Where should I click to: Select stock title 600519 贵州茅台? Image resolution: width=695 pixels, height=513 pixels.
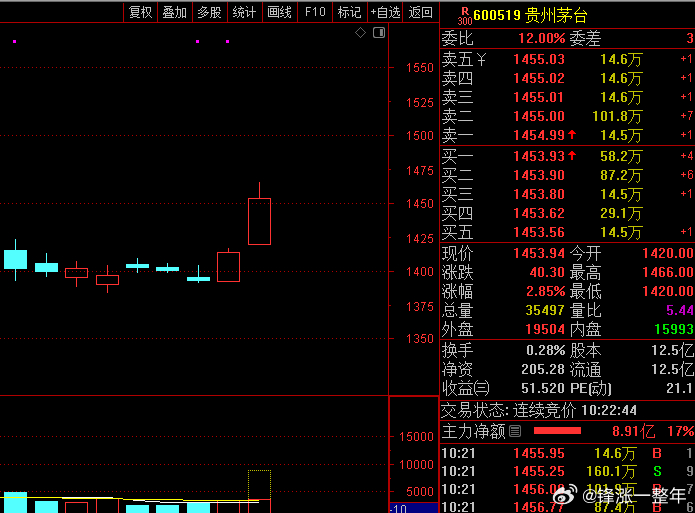tap(530, 16)
